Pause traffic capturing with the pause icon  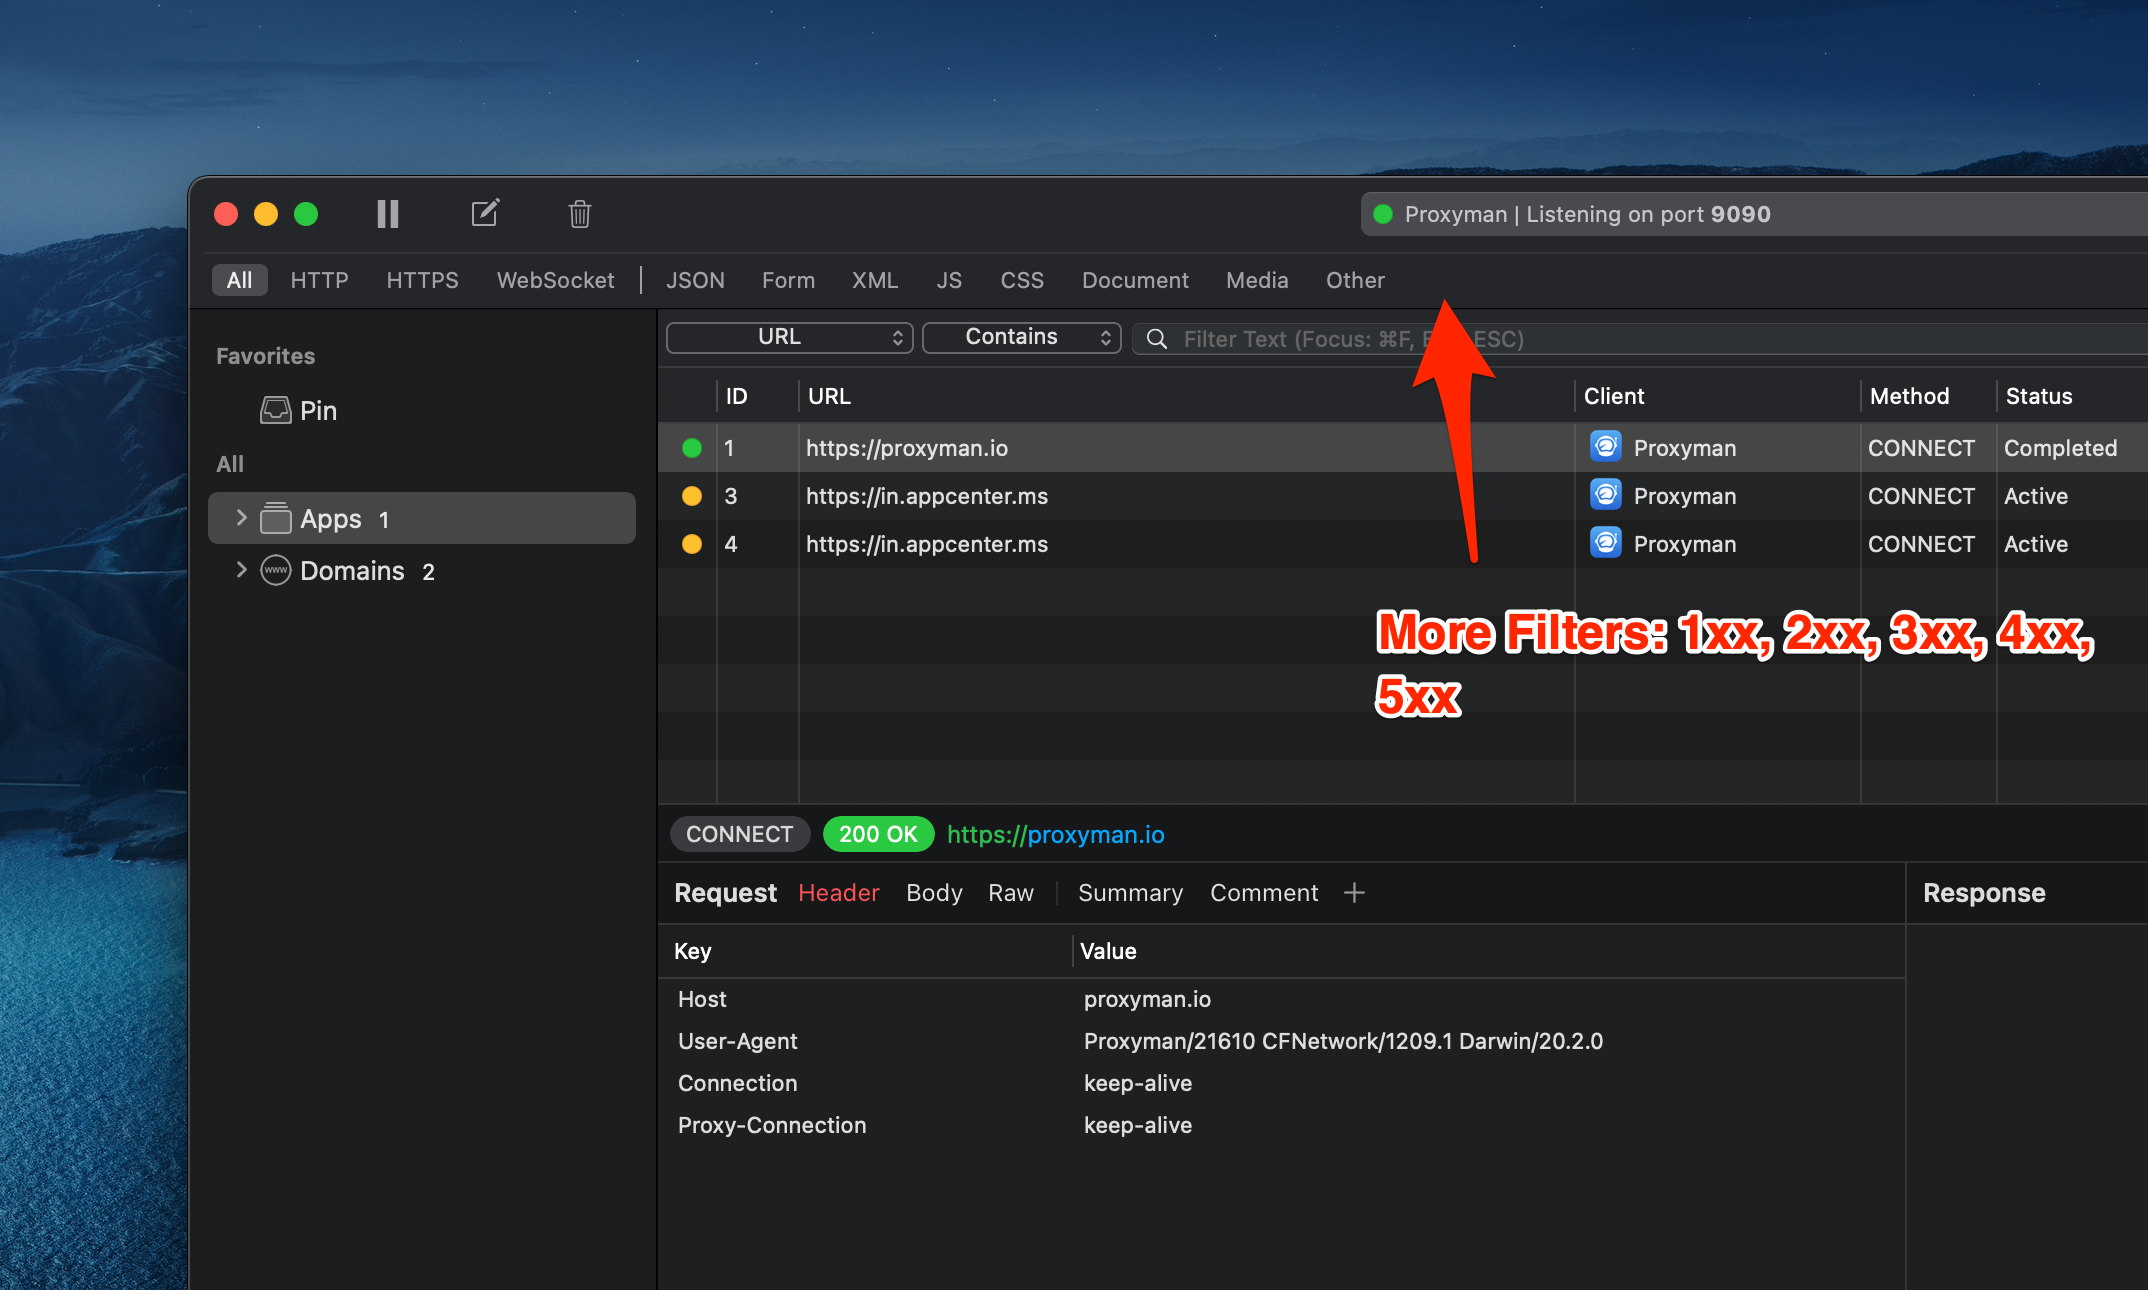pyautogui.click(x=387, y=213)
